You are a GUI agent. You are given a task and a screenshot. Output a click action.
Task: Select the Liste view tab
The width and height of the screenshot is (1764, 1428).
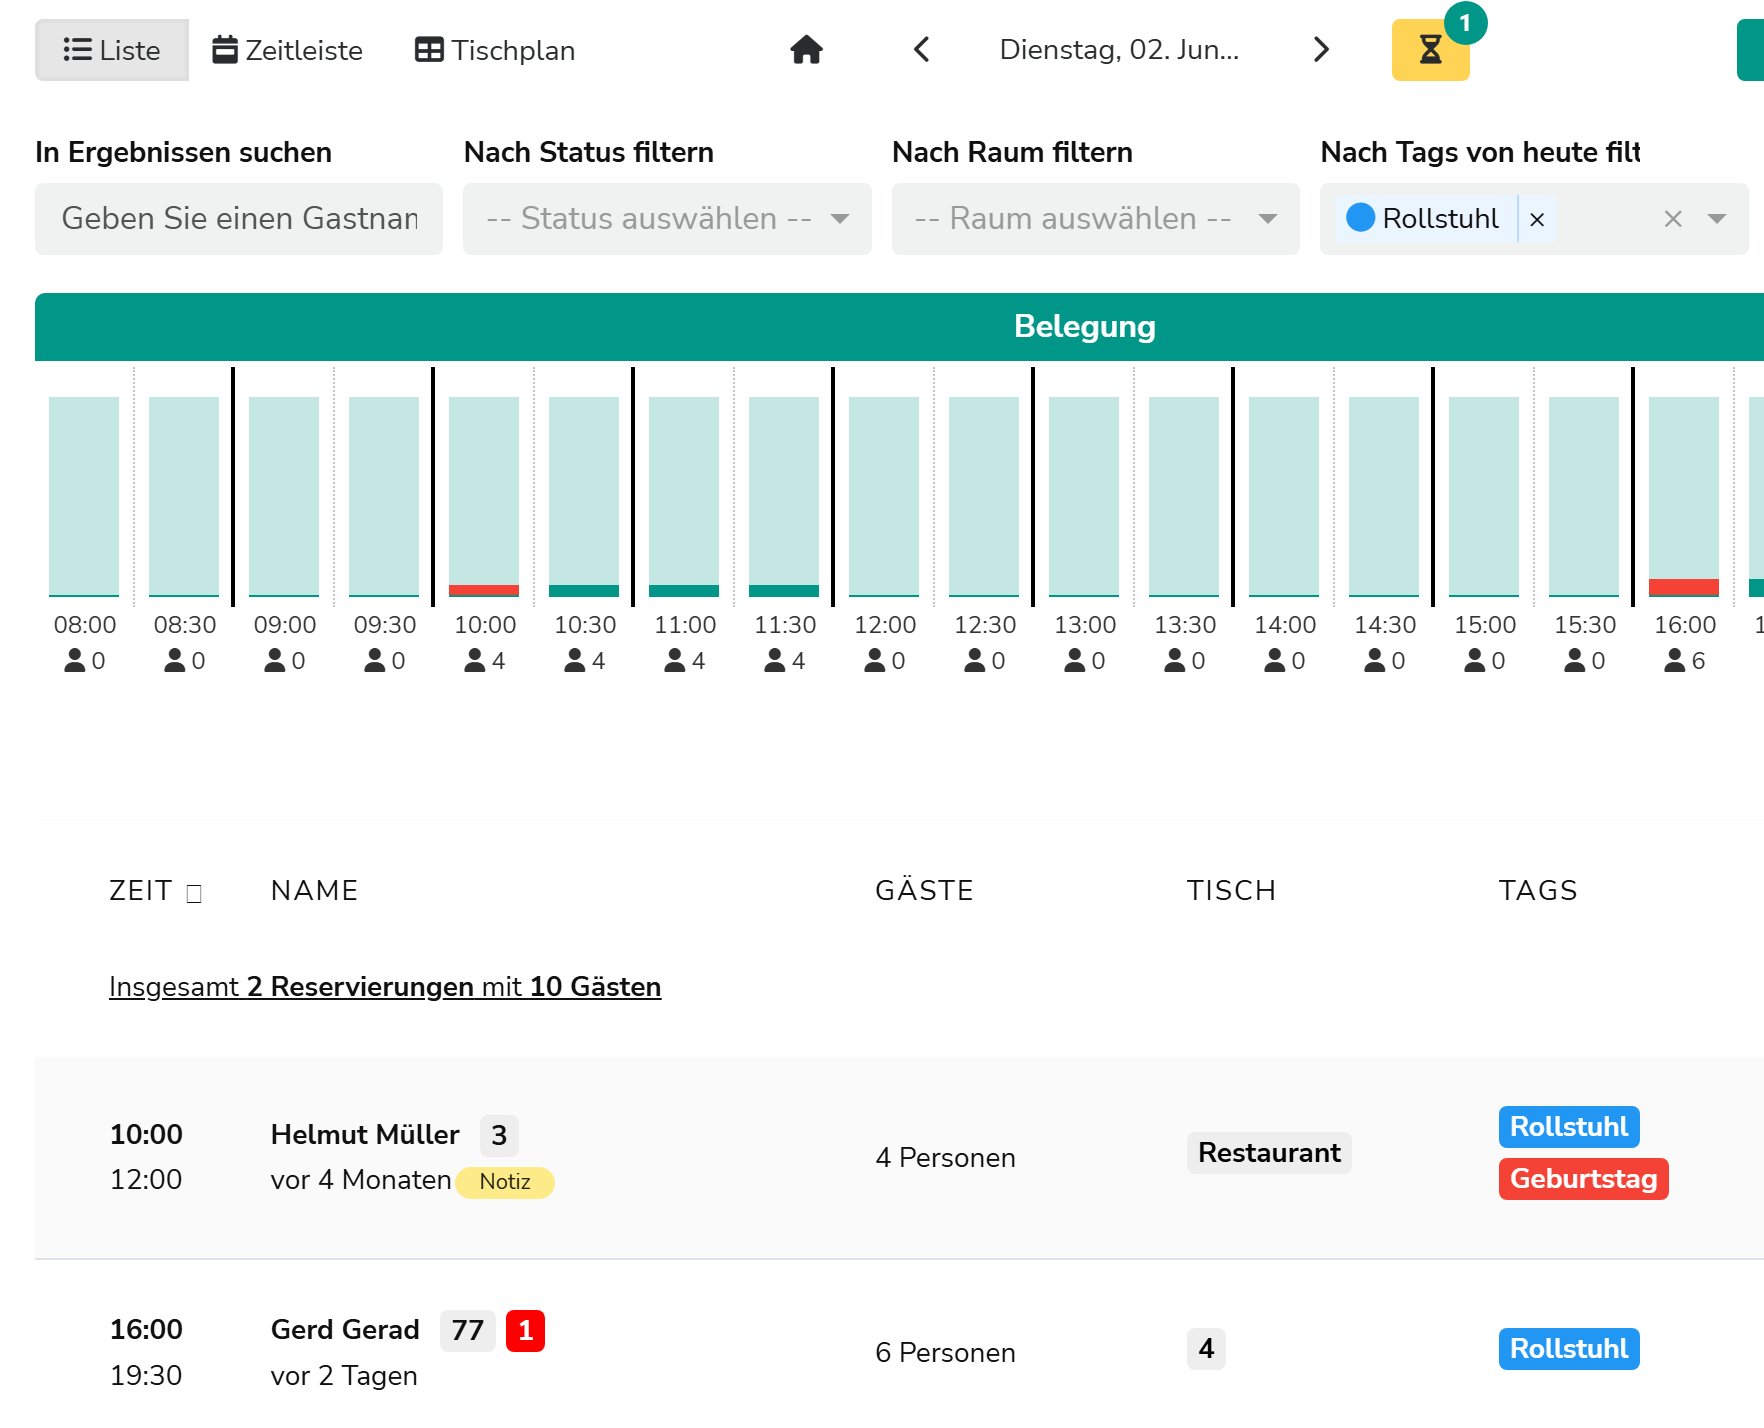click(112, 50)
